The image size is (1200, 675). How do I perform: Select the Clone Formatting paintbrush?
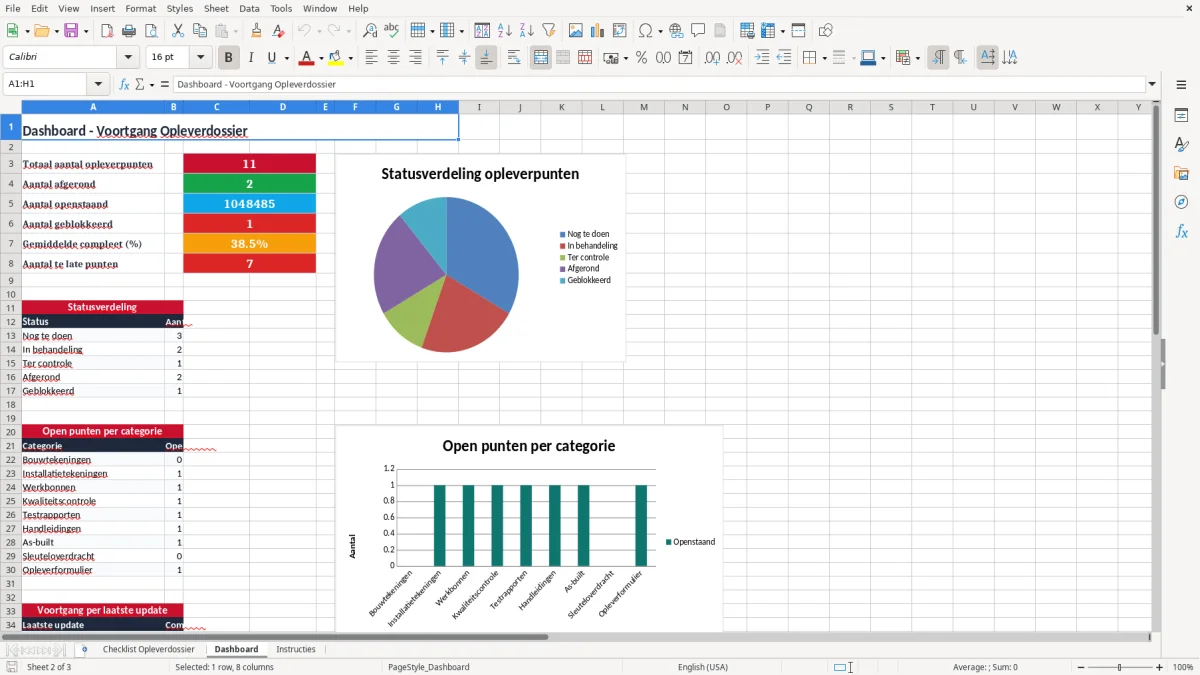coord(257,31)
